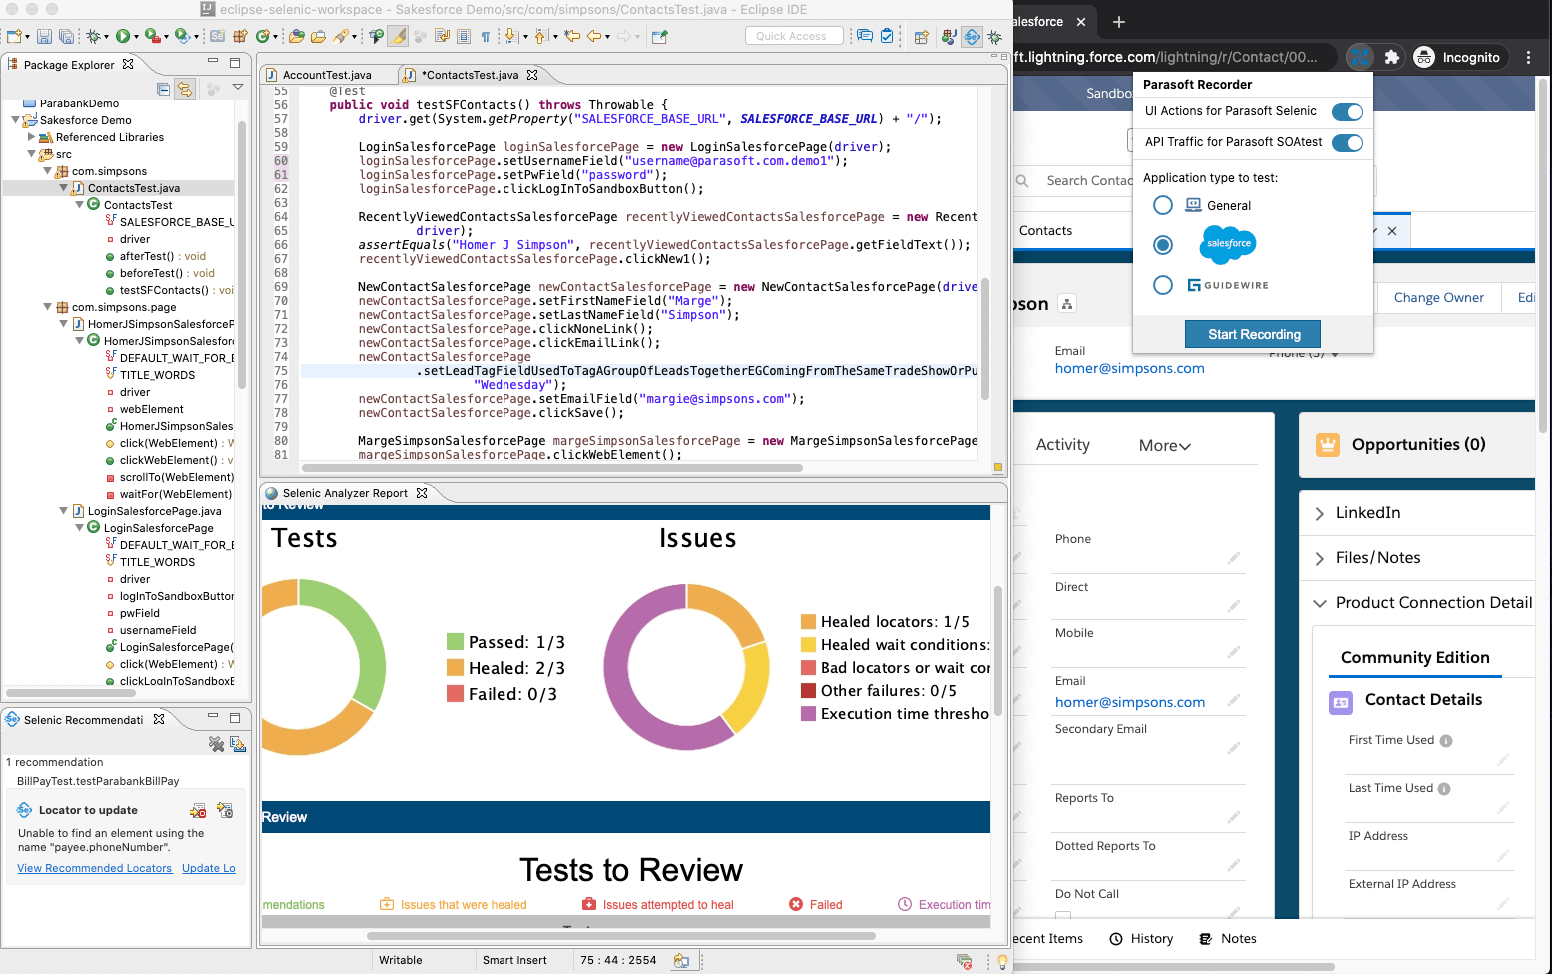Toggle API Traffic for Parasoft SOAtest switch
Screen dimensions: 1552x974
1347,143
